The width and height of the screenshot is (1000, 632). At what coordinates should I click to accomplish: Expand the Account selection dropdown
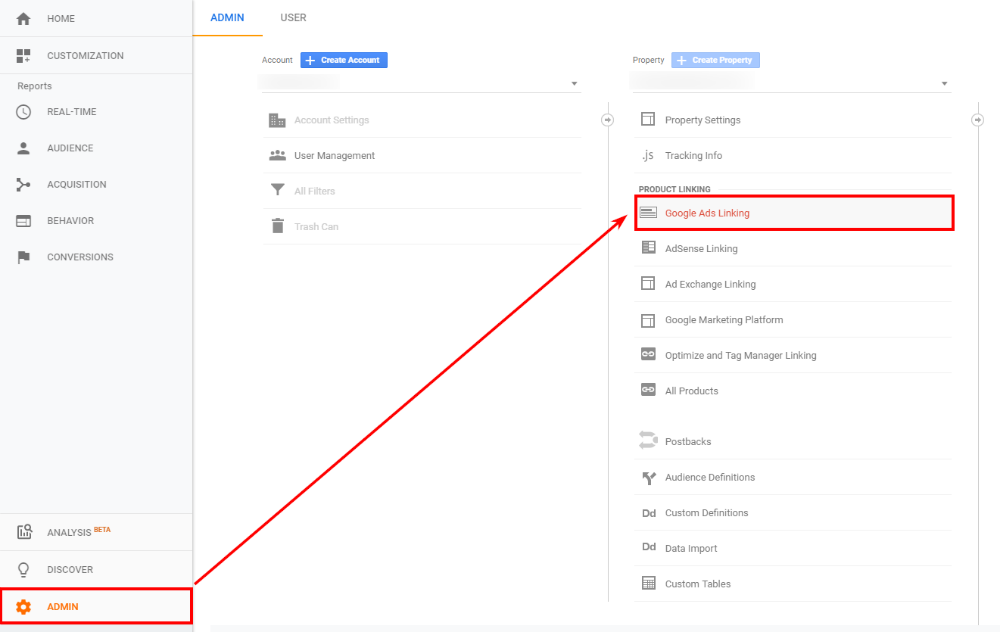coord(574,84)
